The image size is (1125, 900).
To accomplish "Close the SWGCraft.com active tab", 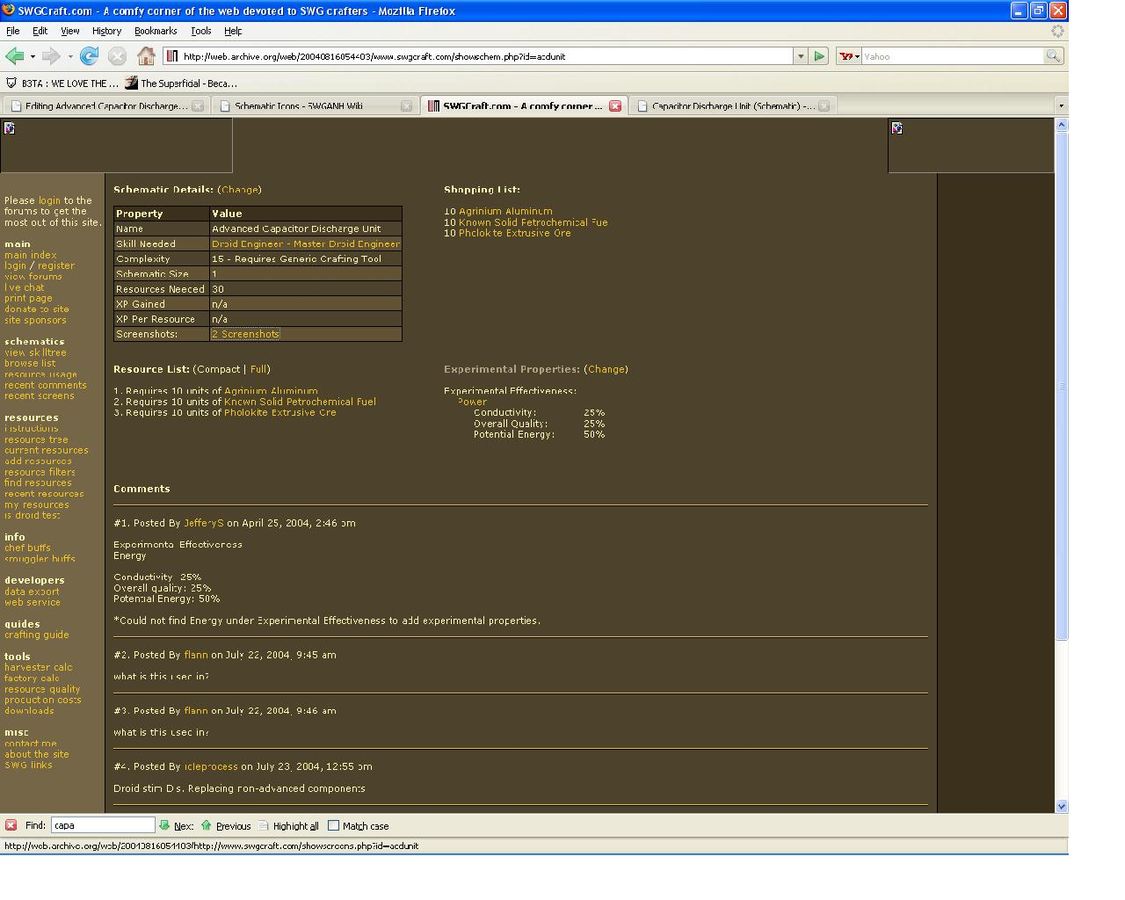I will tap(615, 106).
